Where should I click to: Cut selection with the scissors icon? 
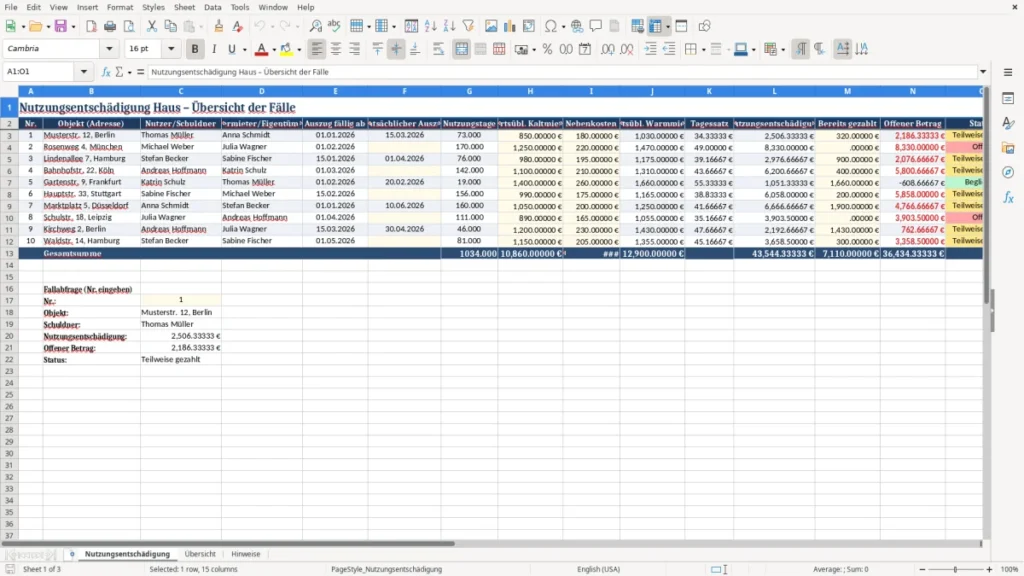coord(152,26)
